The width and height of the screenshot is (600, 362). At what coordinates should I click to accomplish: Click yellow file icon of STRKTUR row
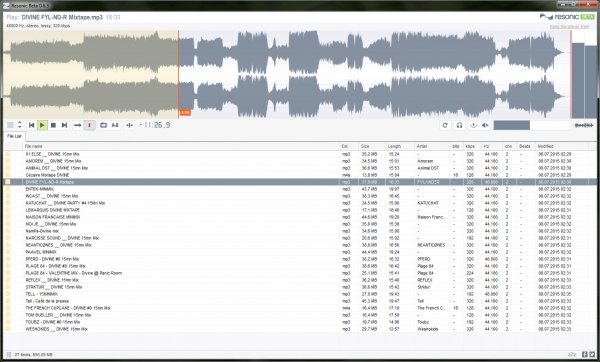pos(8,287)
